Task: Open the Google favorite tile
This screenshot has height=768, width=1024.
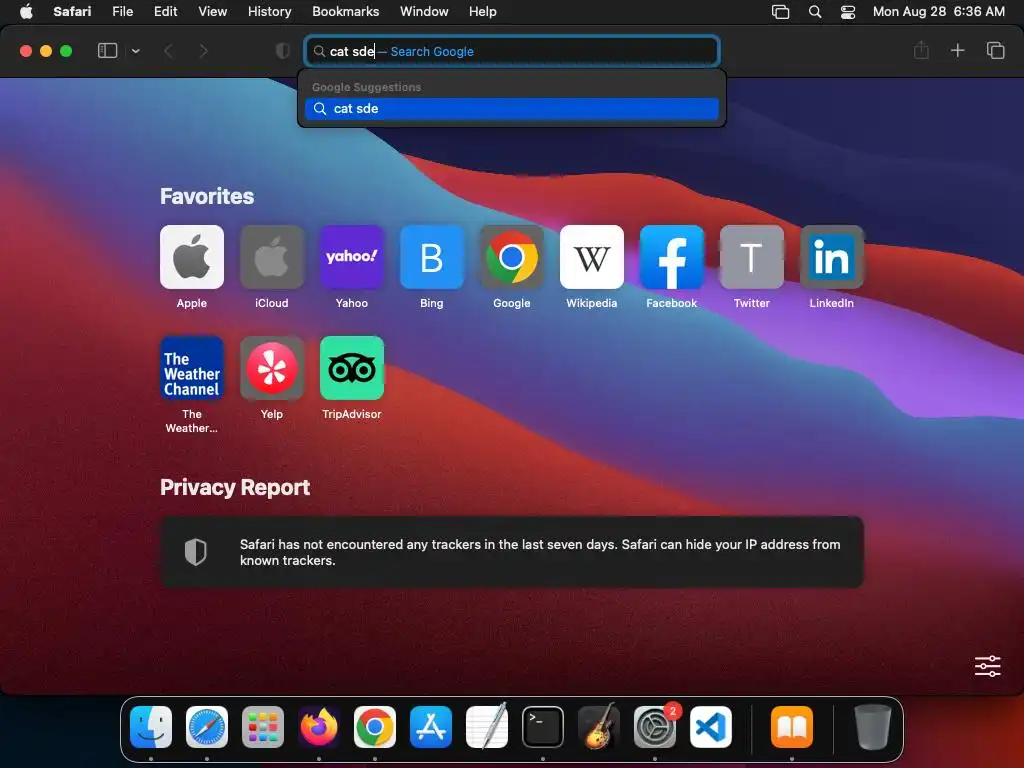Action: pyautogui.click(x=511, y=257)
